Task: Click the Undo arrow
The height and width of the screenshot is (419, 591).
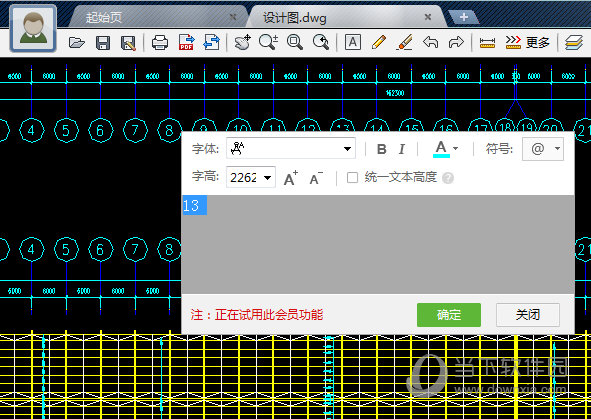Action: [430, 42]
